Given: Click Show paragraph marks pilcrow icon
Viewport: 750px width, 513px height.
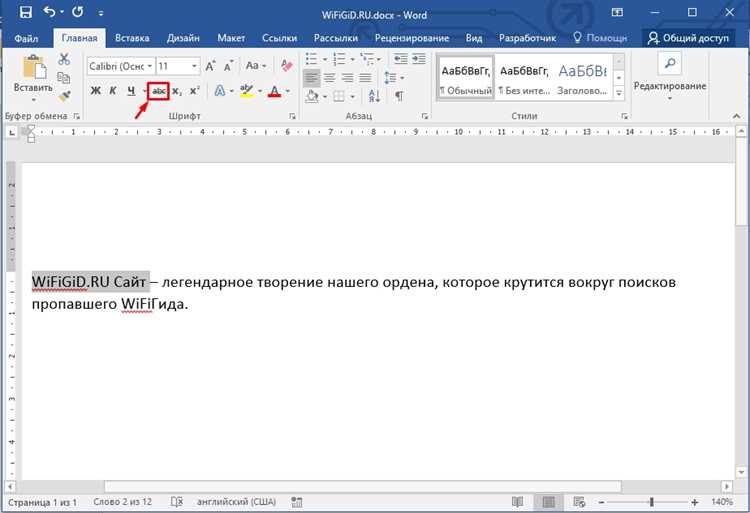Looking at the screenshot, I should pyautogui.click(x=398, y=97).
